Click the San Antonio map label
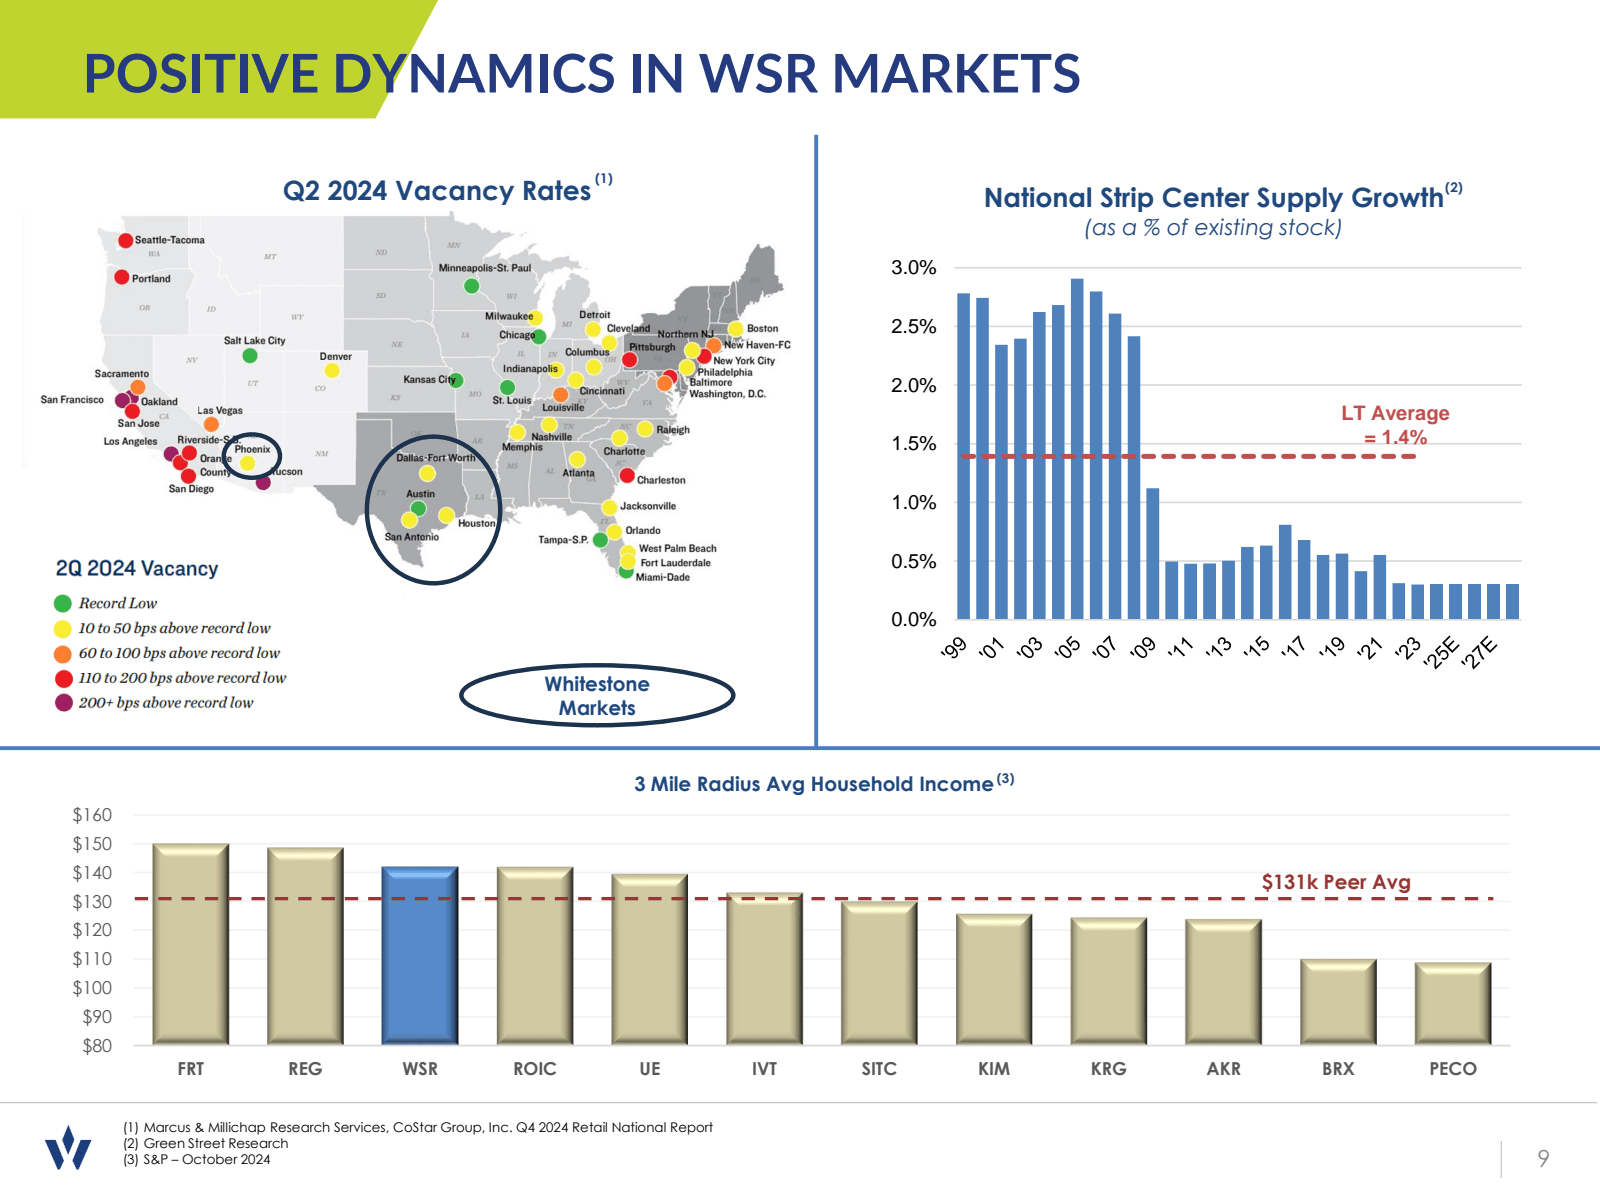Screen dimensions: 1600x1200 tap(412, 537)
